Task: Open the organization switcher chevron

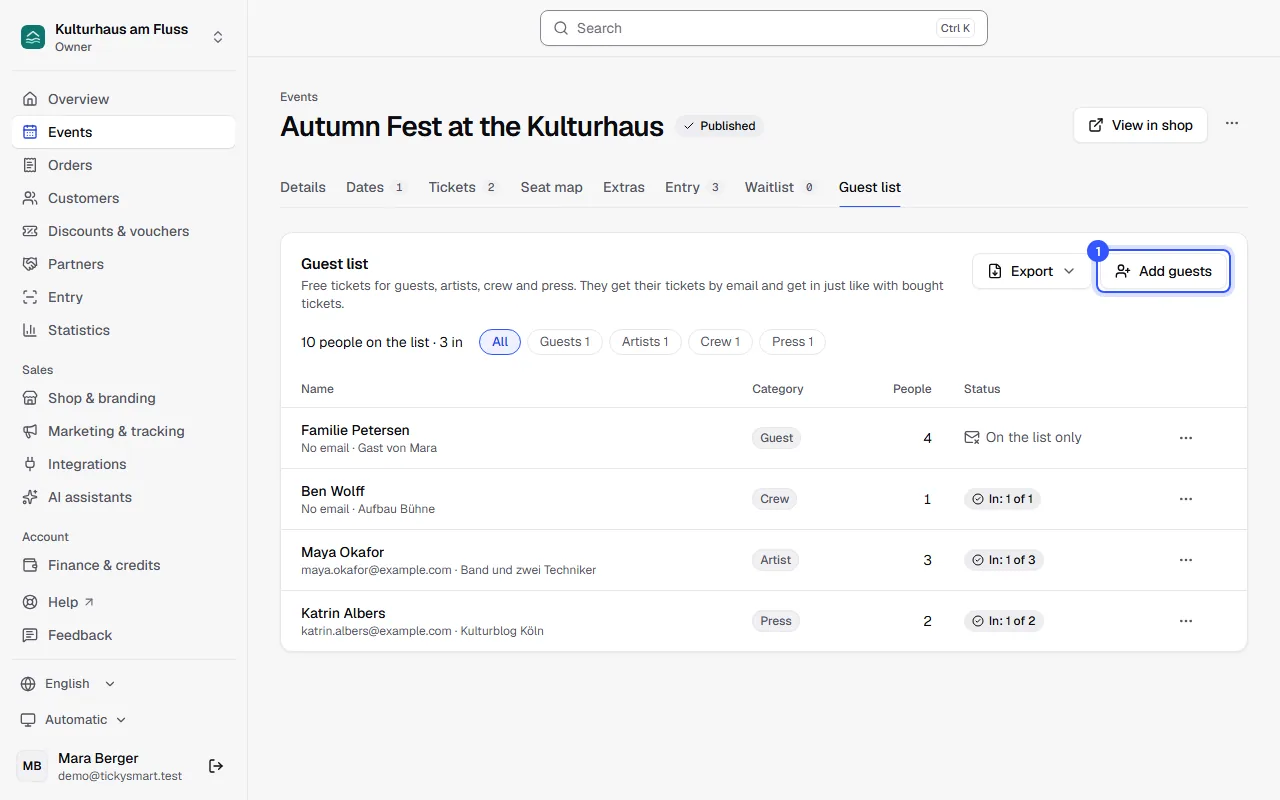Action: pos(218,38)
